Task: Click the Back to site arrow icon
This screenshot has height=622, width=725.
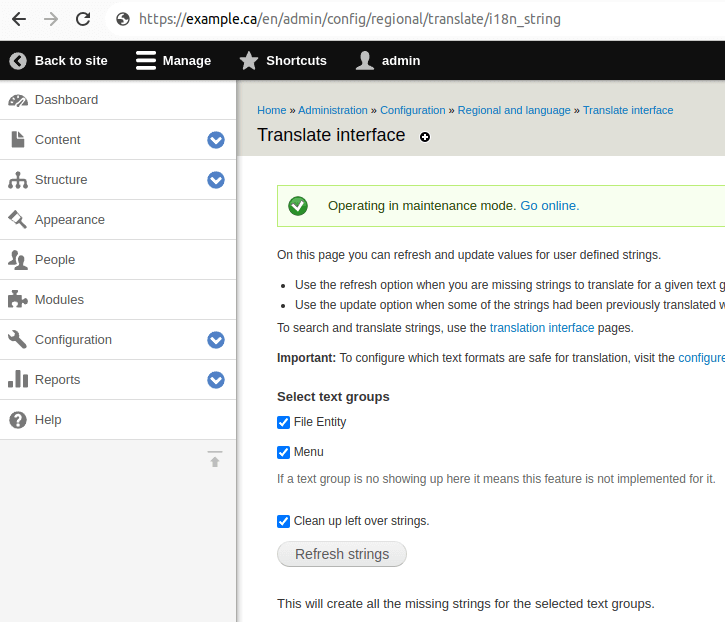Action: (18, 61)
